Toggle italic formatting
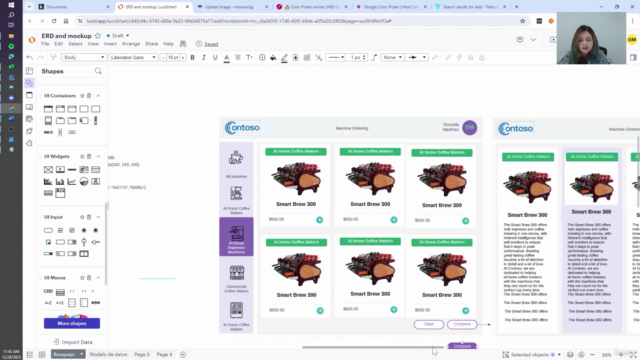This screenshot has width=640, height=360. [x=204, y=58]
